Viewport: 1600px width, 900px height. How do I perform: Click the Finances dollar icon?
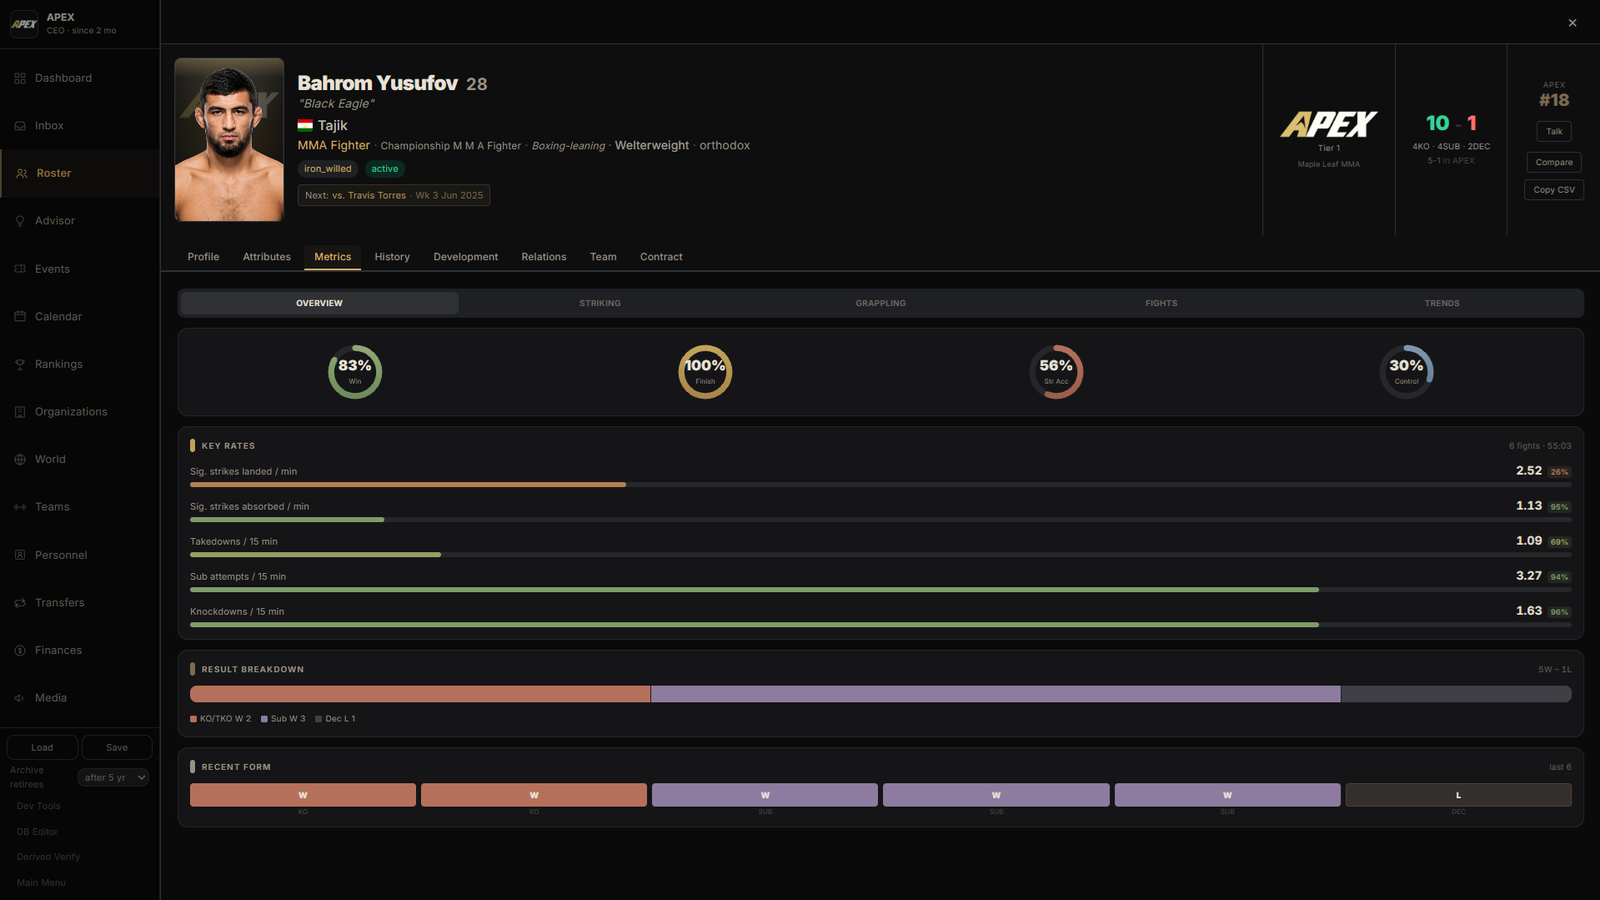coord(20,650)
